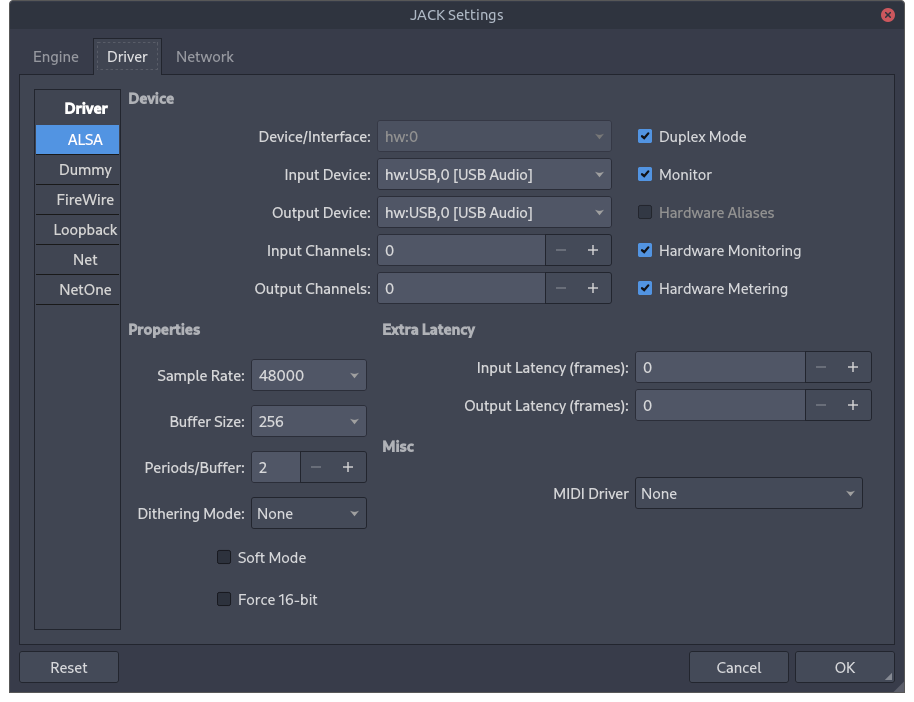Click plus on Output Channels stepper
This screenshot has height=702, width=914.
tap(592, 289)
